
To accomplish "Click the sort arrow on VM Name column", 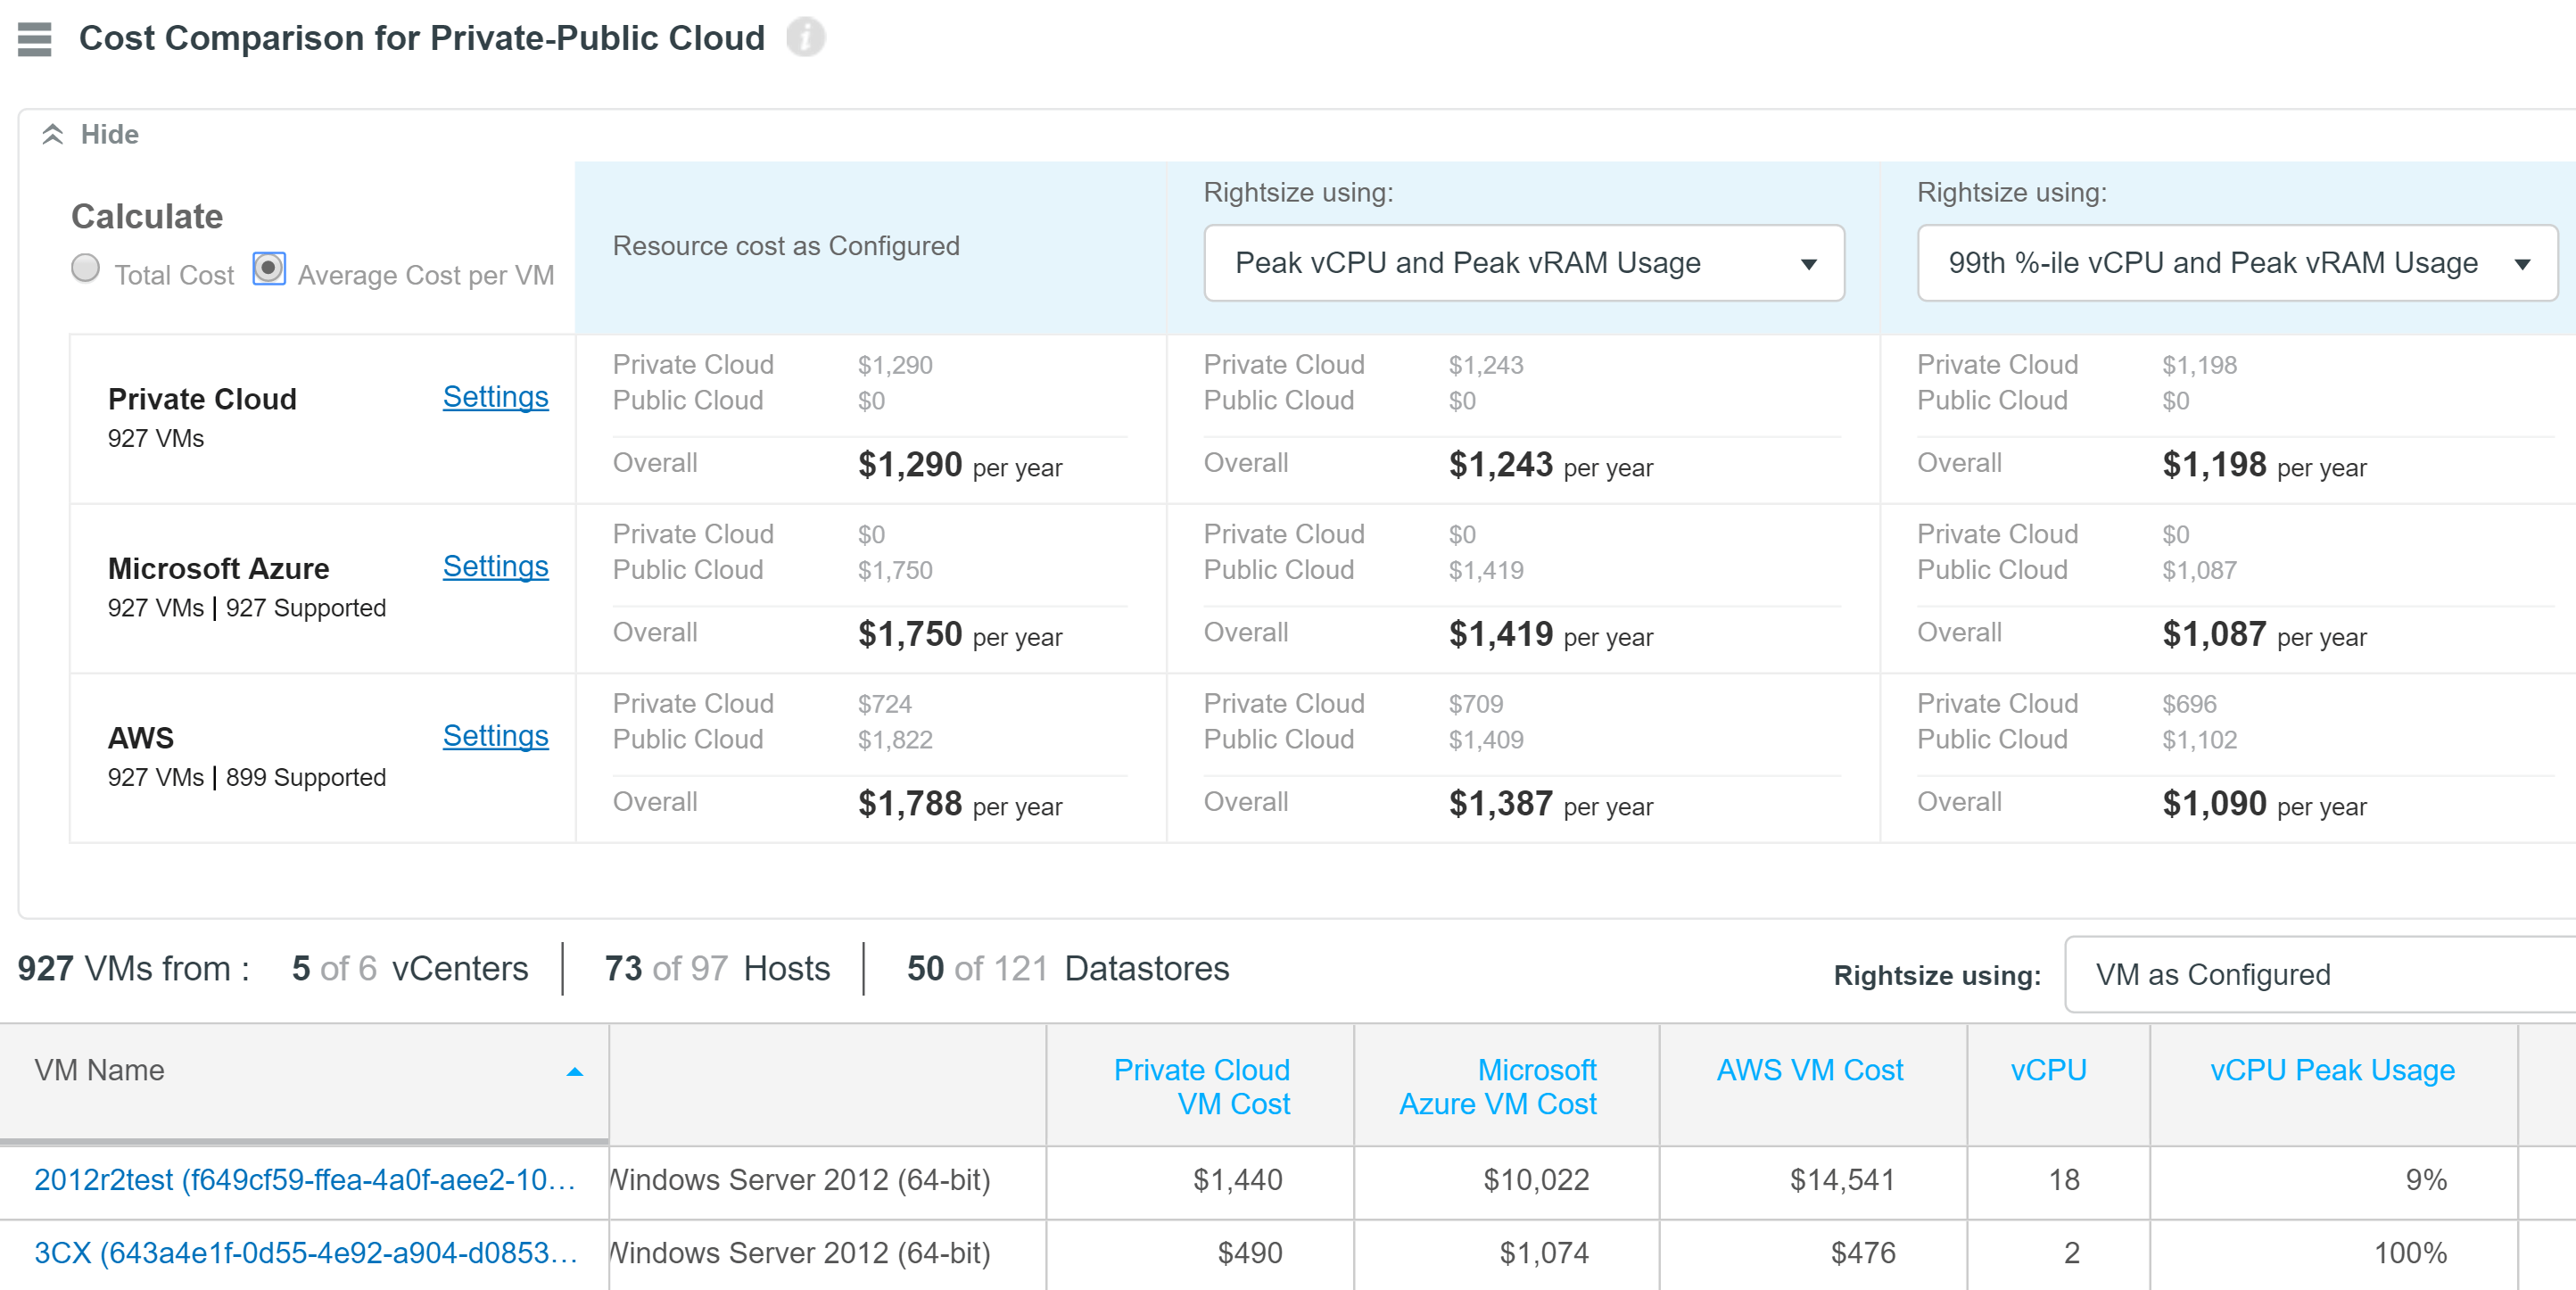I will point(575,1070).
